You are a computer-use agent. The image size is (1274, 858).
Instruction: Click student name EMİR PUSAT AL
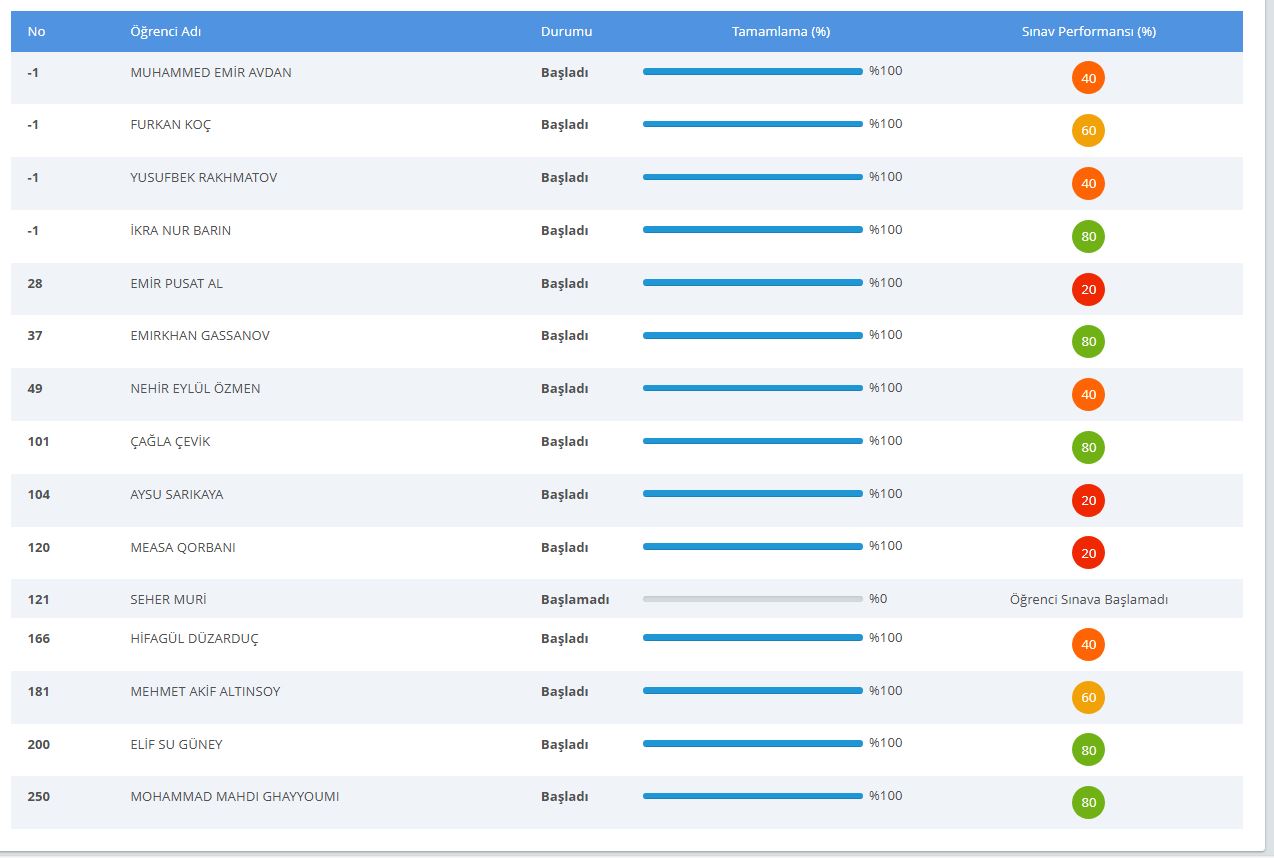(x=177, y=284)
